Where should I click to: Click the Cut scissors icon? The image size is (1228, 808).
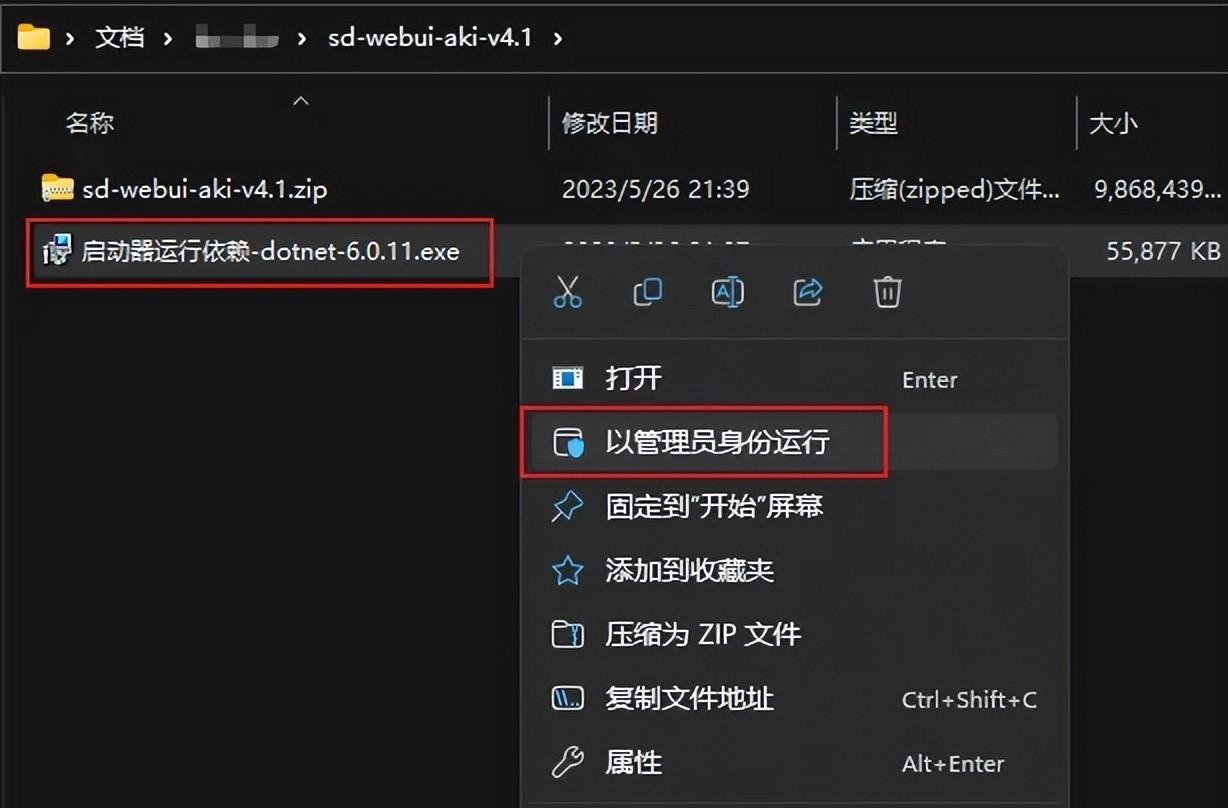coord(567,291)
